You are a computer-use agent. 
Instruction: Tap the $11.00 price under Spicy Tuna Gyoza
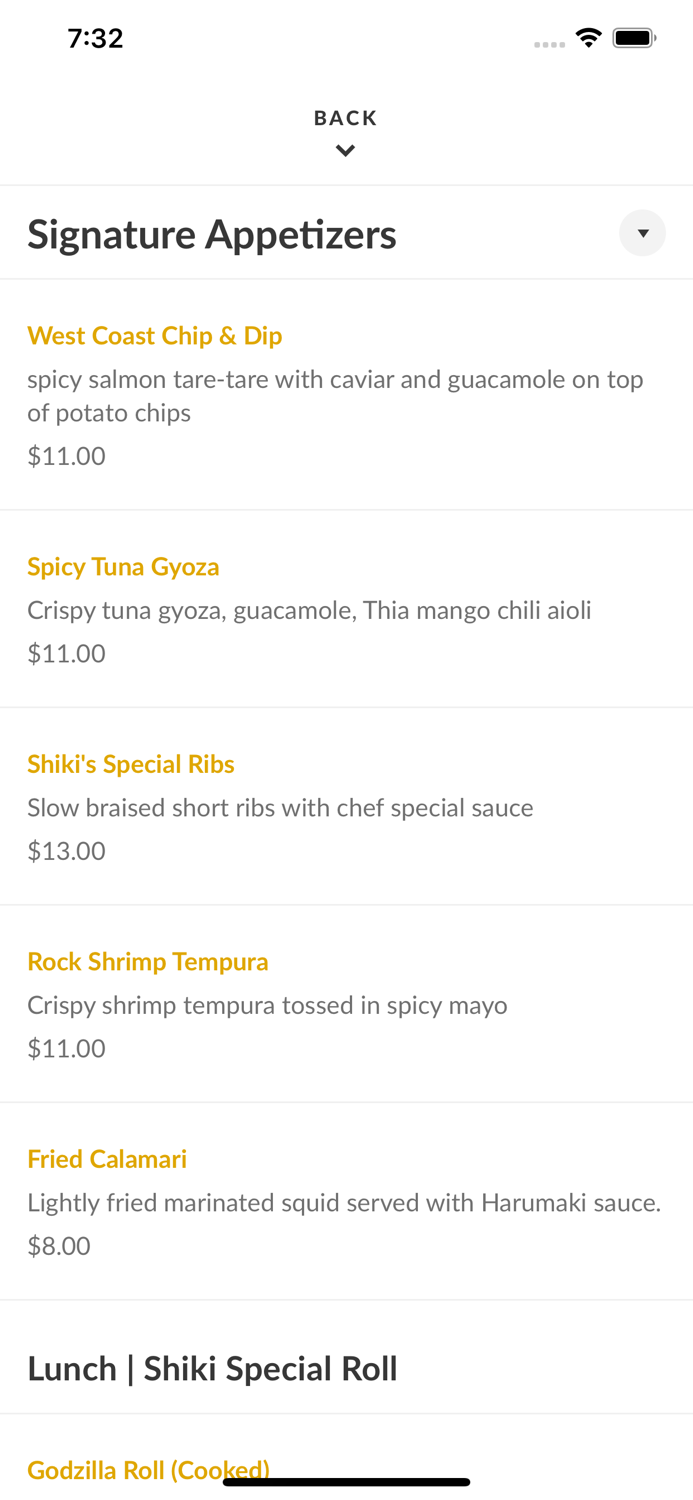(66, 653)
